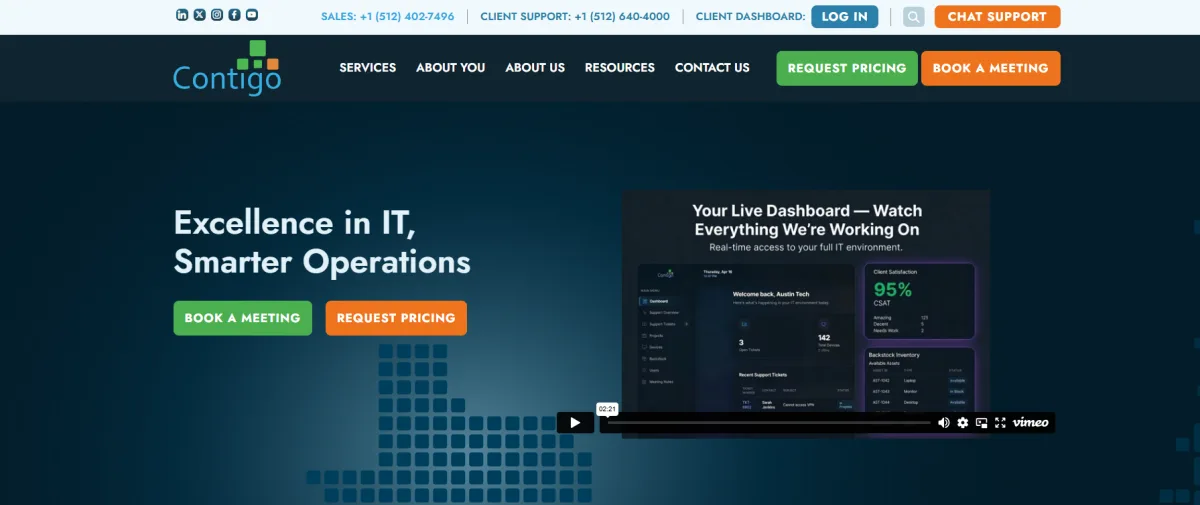The width and height of the screenshot is (1200, 505).
Task: Open the Services menu
Action: [368, 68]
